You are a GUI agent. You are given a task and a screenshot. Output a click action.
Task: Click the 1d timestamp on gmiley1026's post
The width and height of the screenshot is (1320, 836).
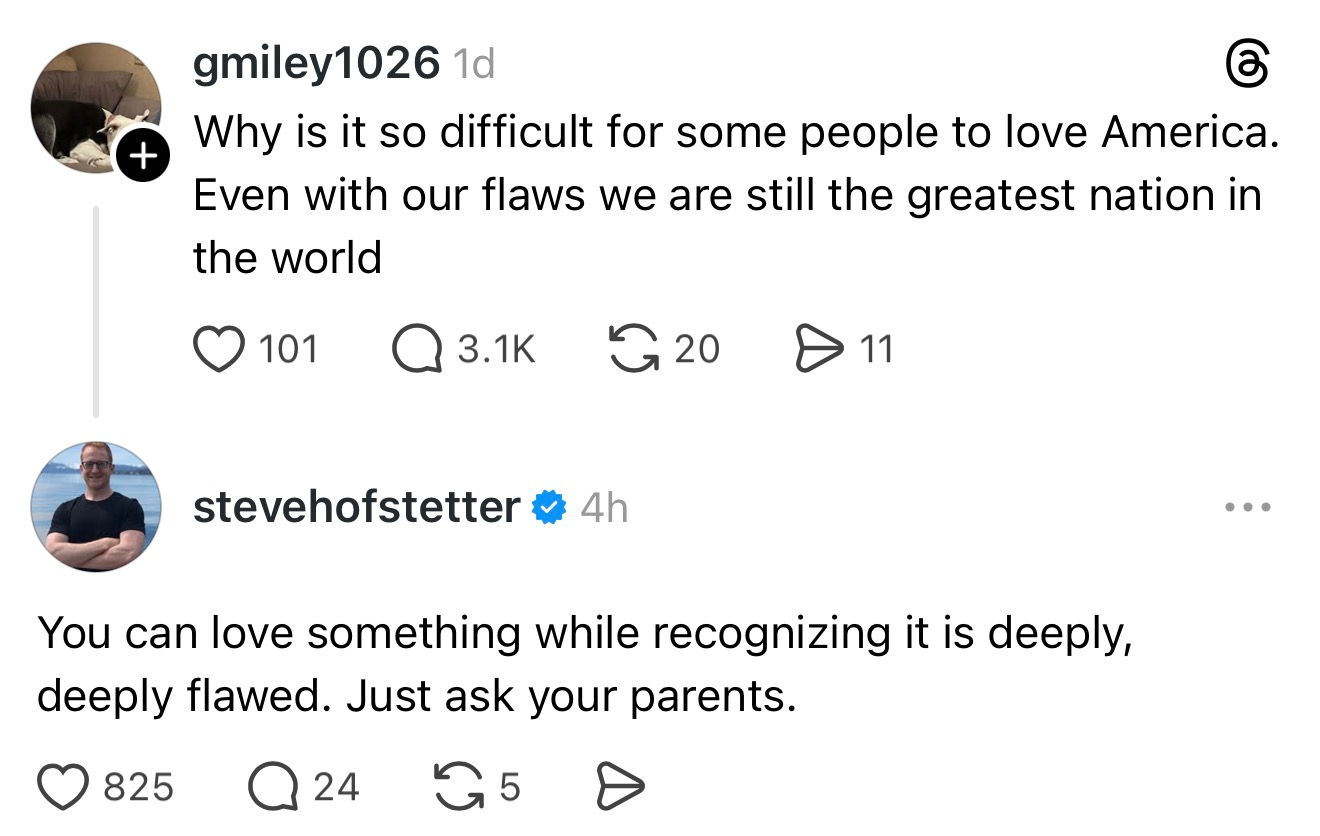tap(474, 66)
